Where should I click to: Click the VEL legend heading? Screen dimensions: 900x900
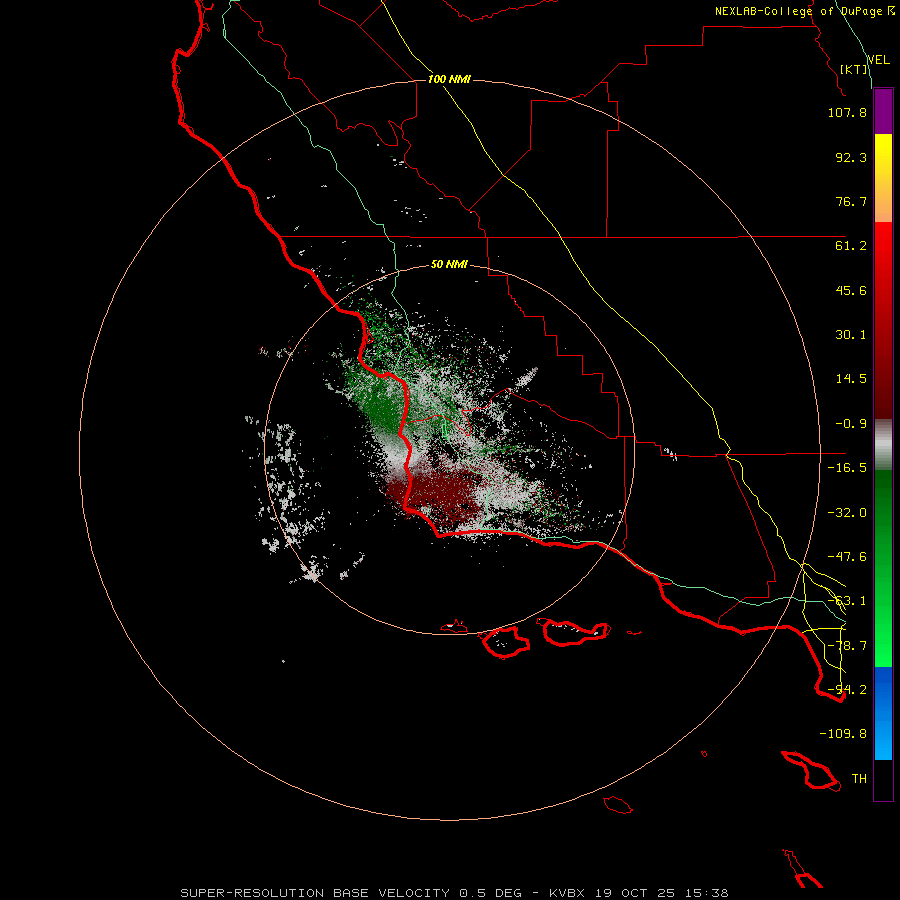[x=878, y=60]
